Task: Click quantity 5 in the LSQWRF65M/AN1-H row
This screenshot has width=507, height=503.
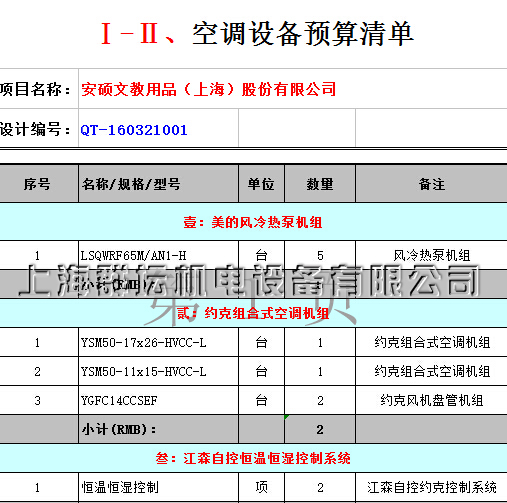Action: pos(320,255)
